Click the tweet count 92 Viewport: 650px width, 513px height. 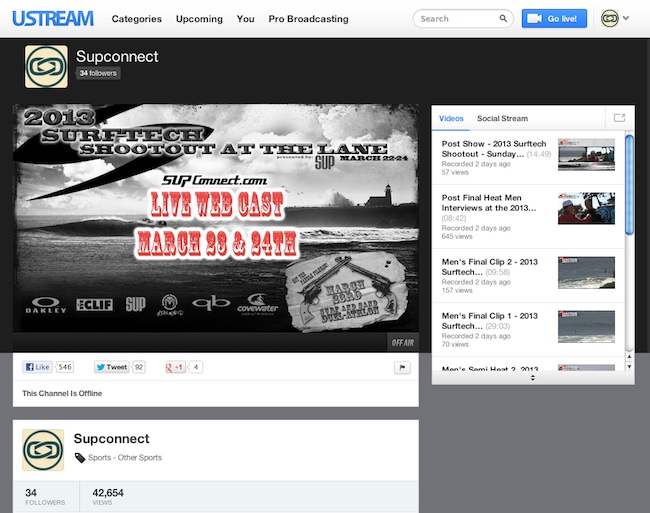[x=139, y=367]
